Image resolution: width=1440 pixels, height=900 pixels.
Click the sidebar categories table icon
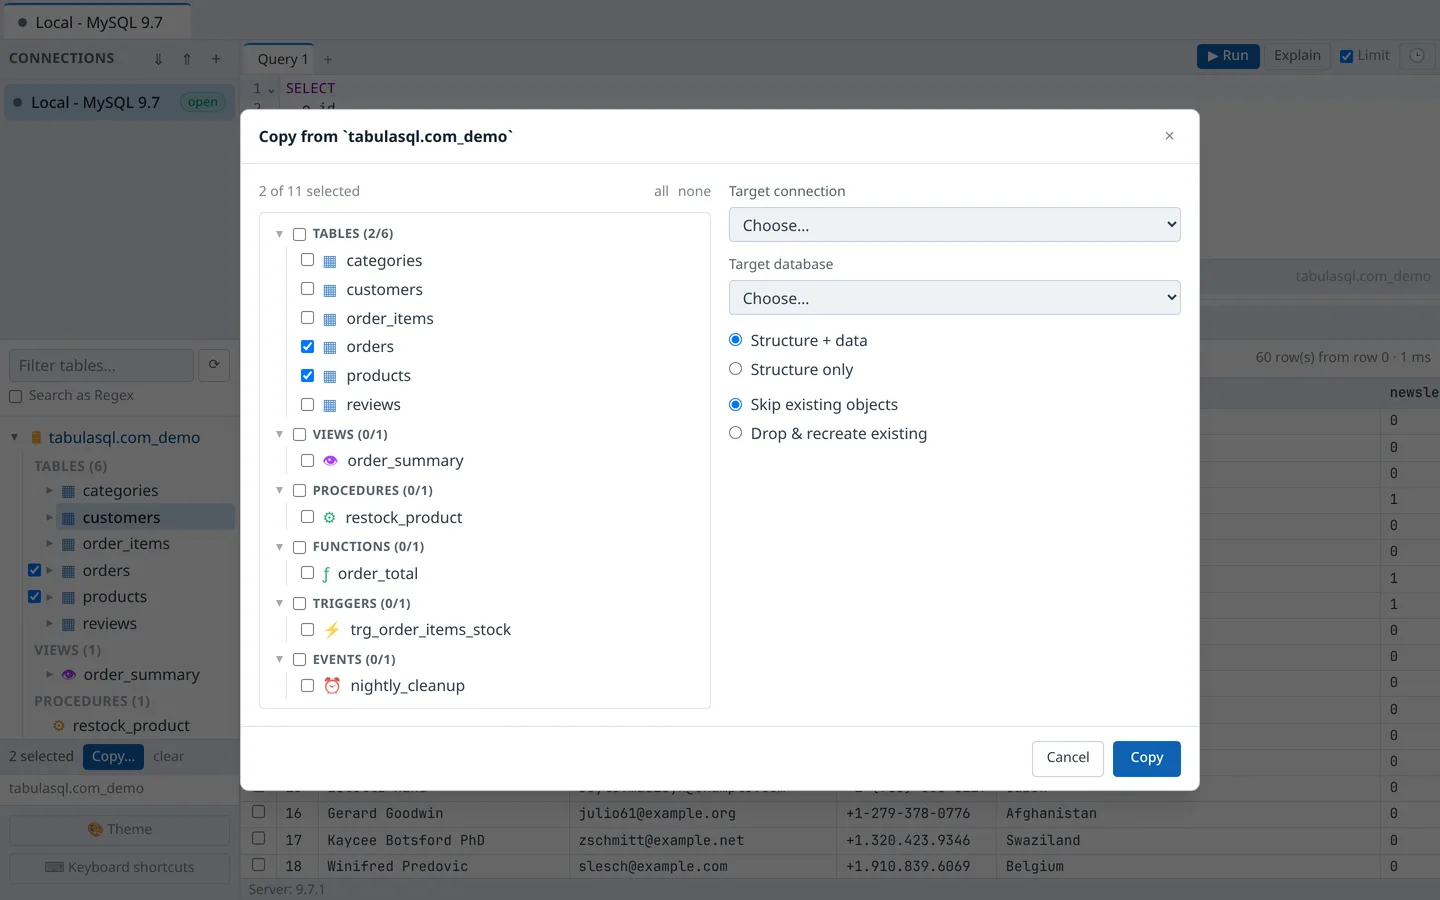(68, 491)
